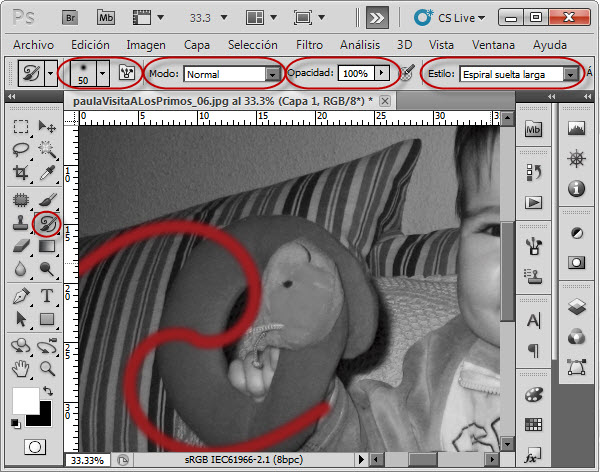600x473 pixels.
Task: Open the Adjustments panel icon
Action: tap(577, 233)
